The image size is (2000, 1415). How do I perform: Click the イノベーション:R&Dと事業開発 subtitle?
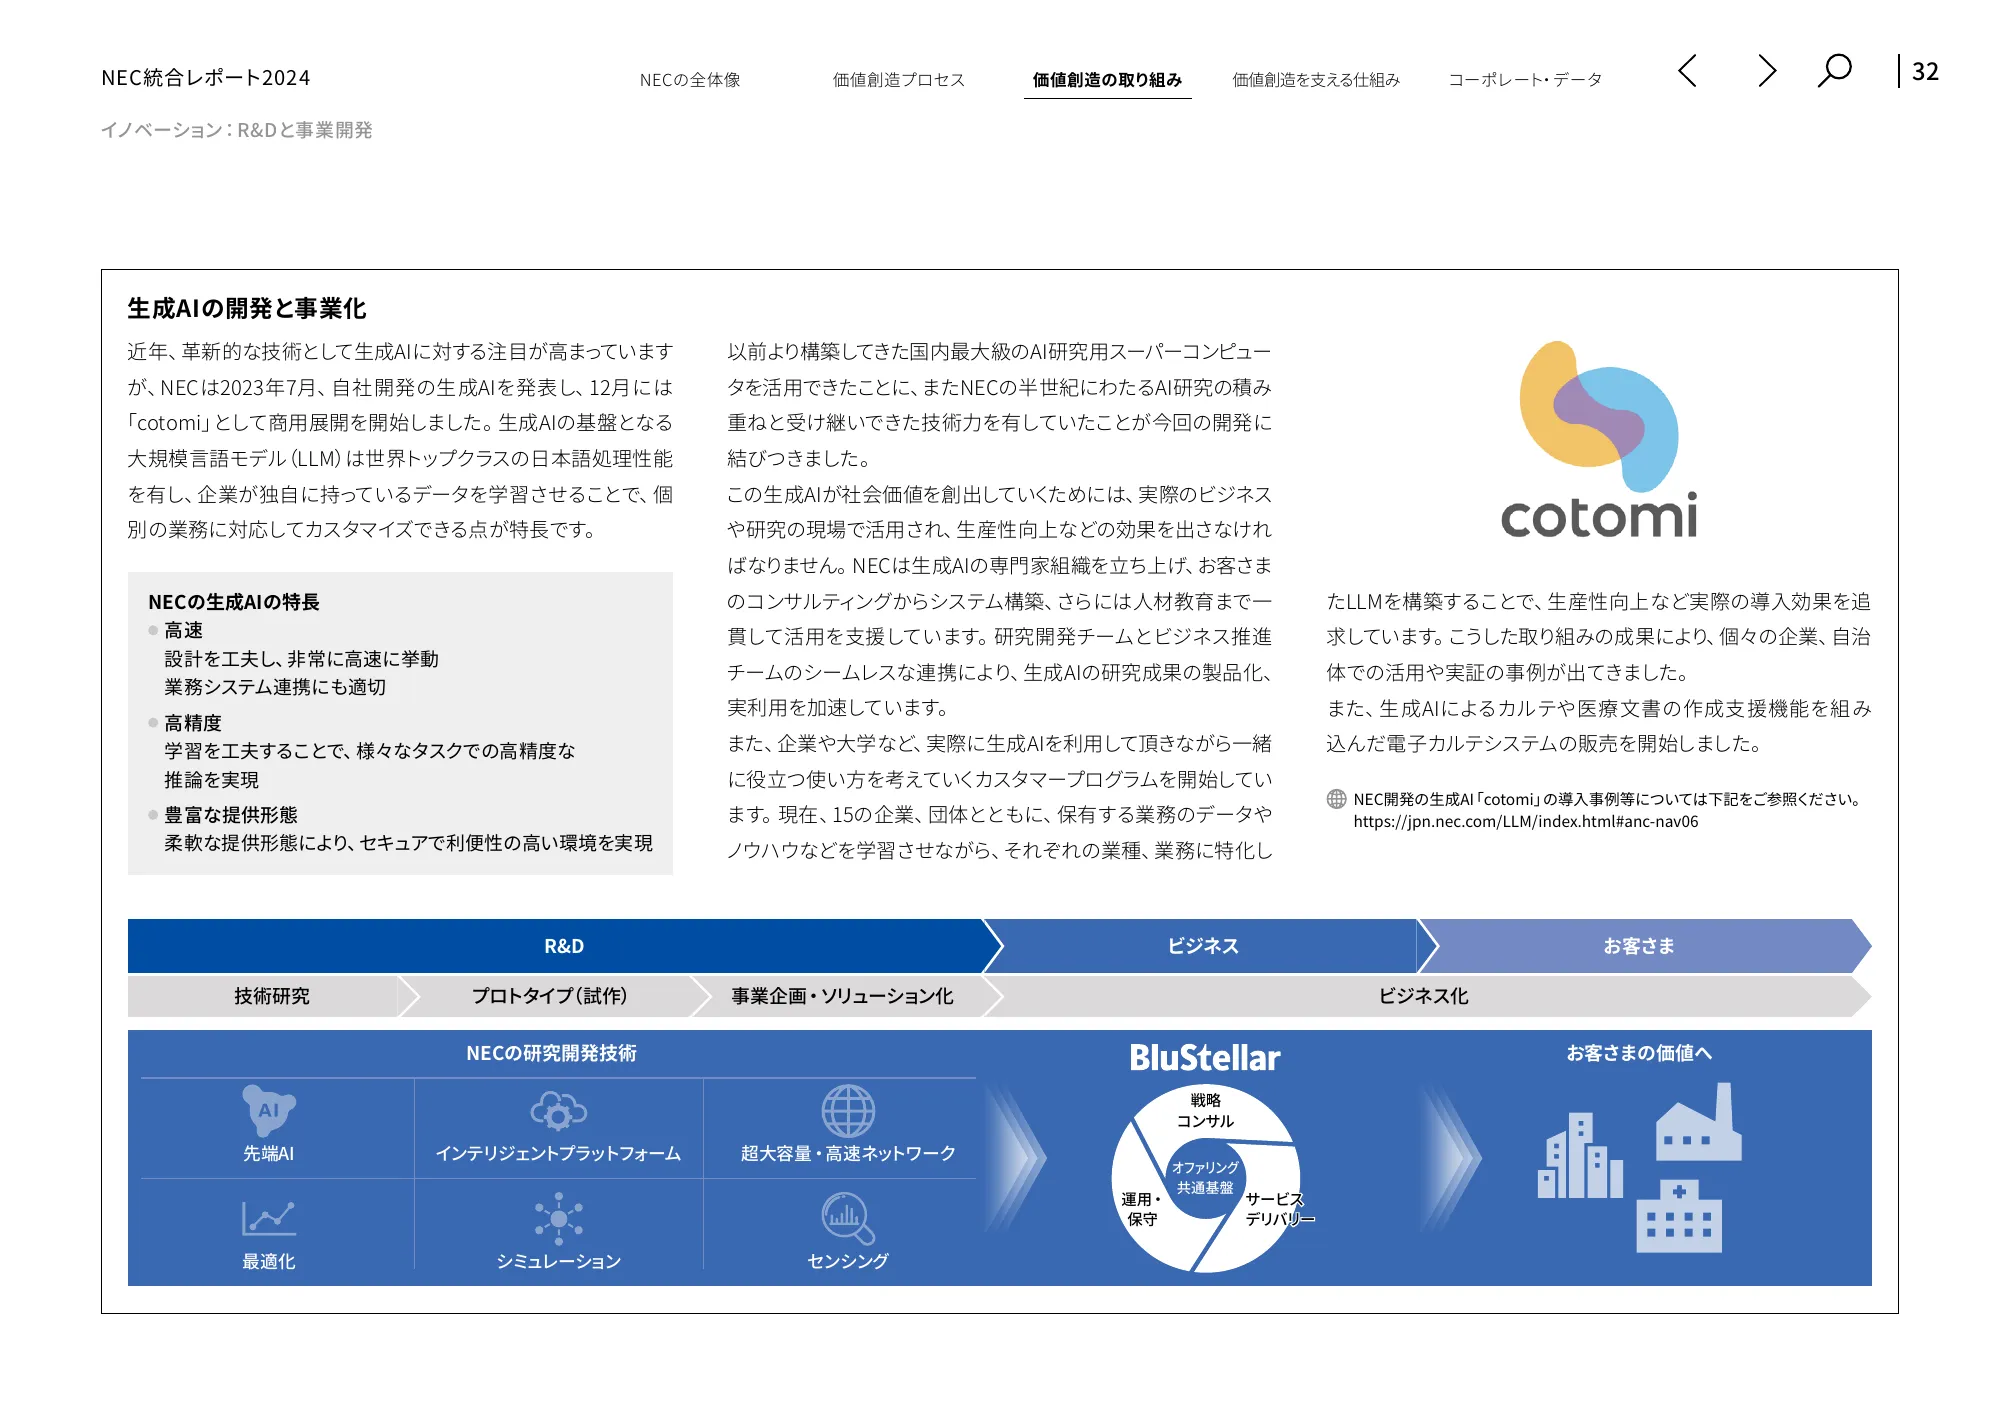(x=237, y=130)
